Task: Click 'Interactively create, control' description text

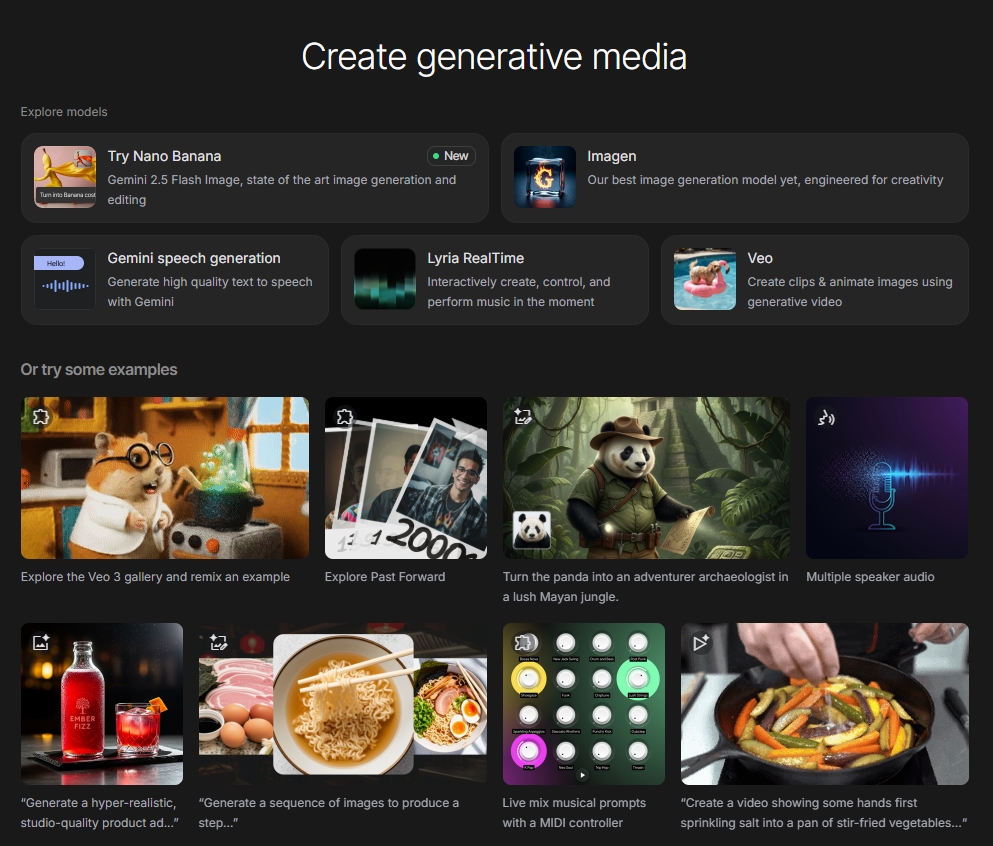Action: [x=519, y=291]
